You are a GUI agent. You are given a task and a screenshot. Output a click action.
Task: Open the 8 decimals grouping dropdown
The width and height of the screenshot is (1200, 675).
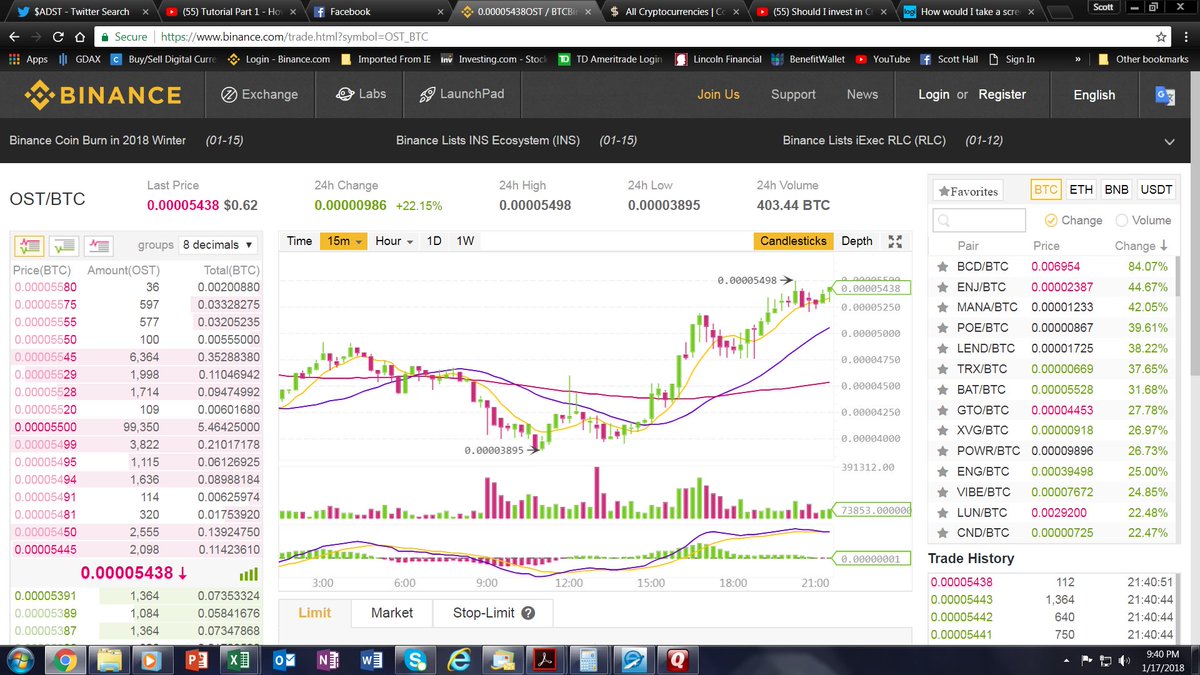(x=218, y=245)
